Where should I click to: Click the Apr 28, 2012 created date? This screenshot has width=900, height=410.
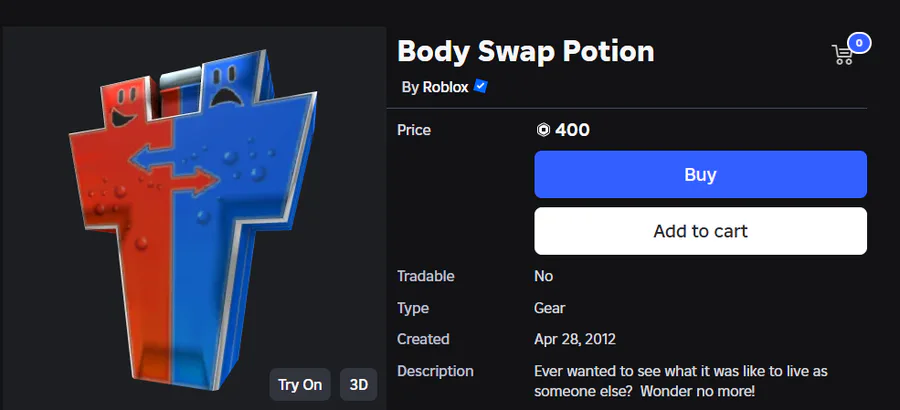(575, 339)
